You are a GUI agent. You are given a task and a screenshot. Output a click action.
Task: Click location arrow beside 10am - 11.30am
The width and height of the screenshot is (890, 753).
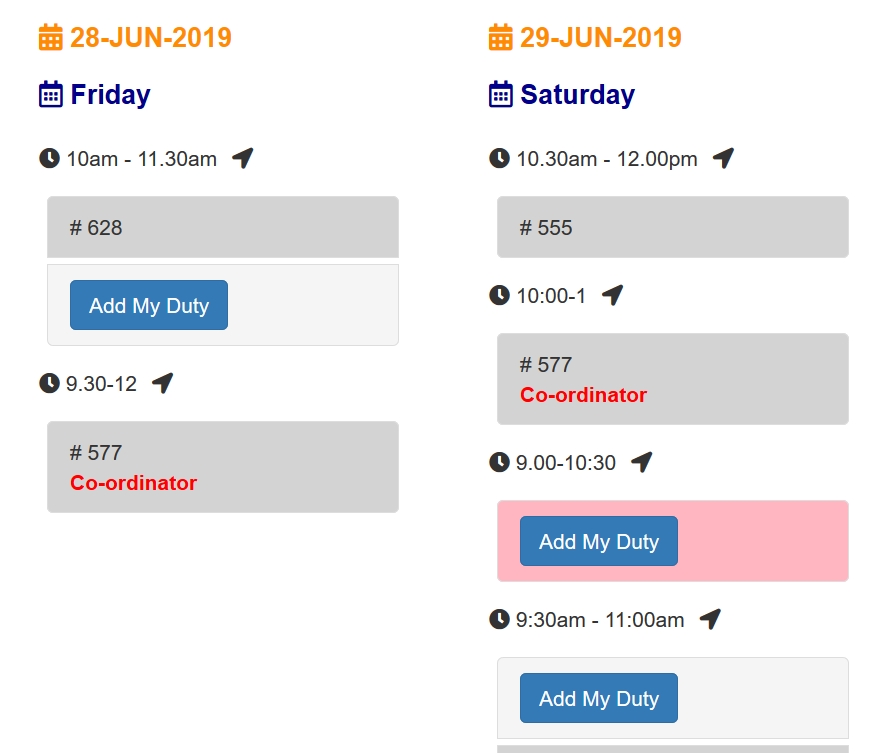tap(242, 158)
